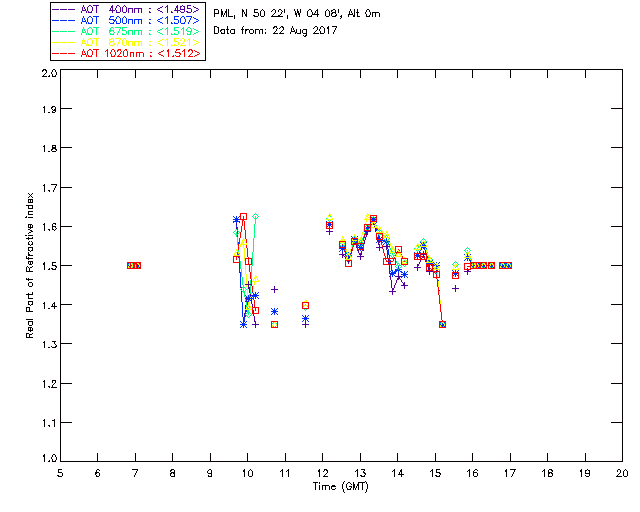Click the 1.8 label on y-axis

[49, 148]
